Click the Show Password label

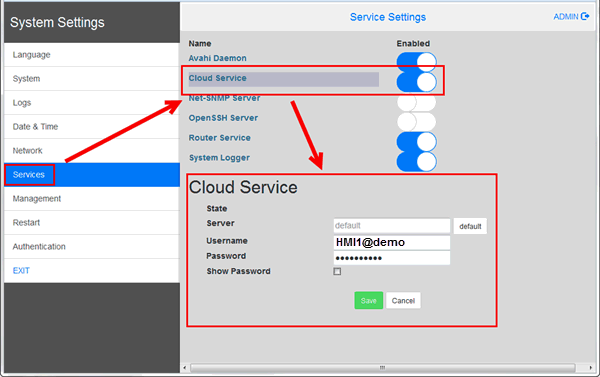pyautogui.click(x=238, y=271)
